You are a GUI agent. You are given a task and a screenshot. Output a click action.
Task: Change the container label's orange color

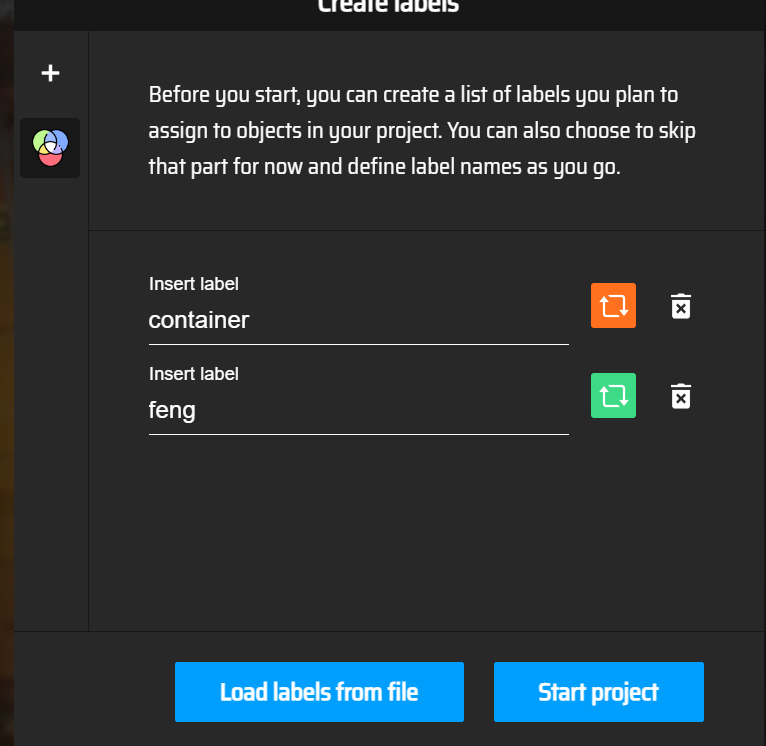613,305
